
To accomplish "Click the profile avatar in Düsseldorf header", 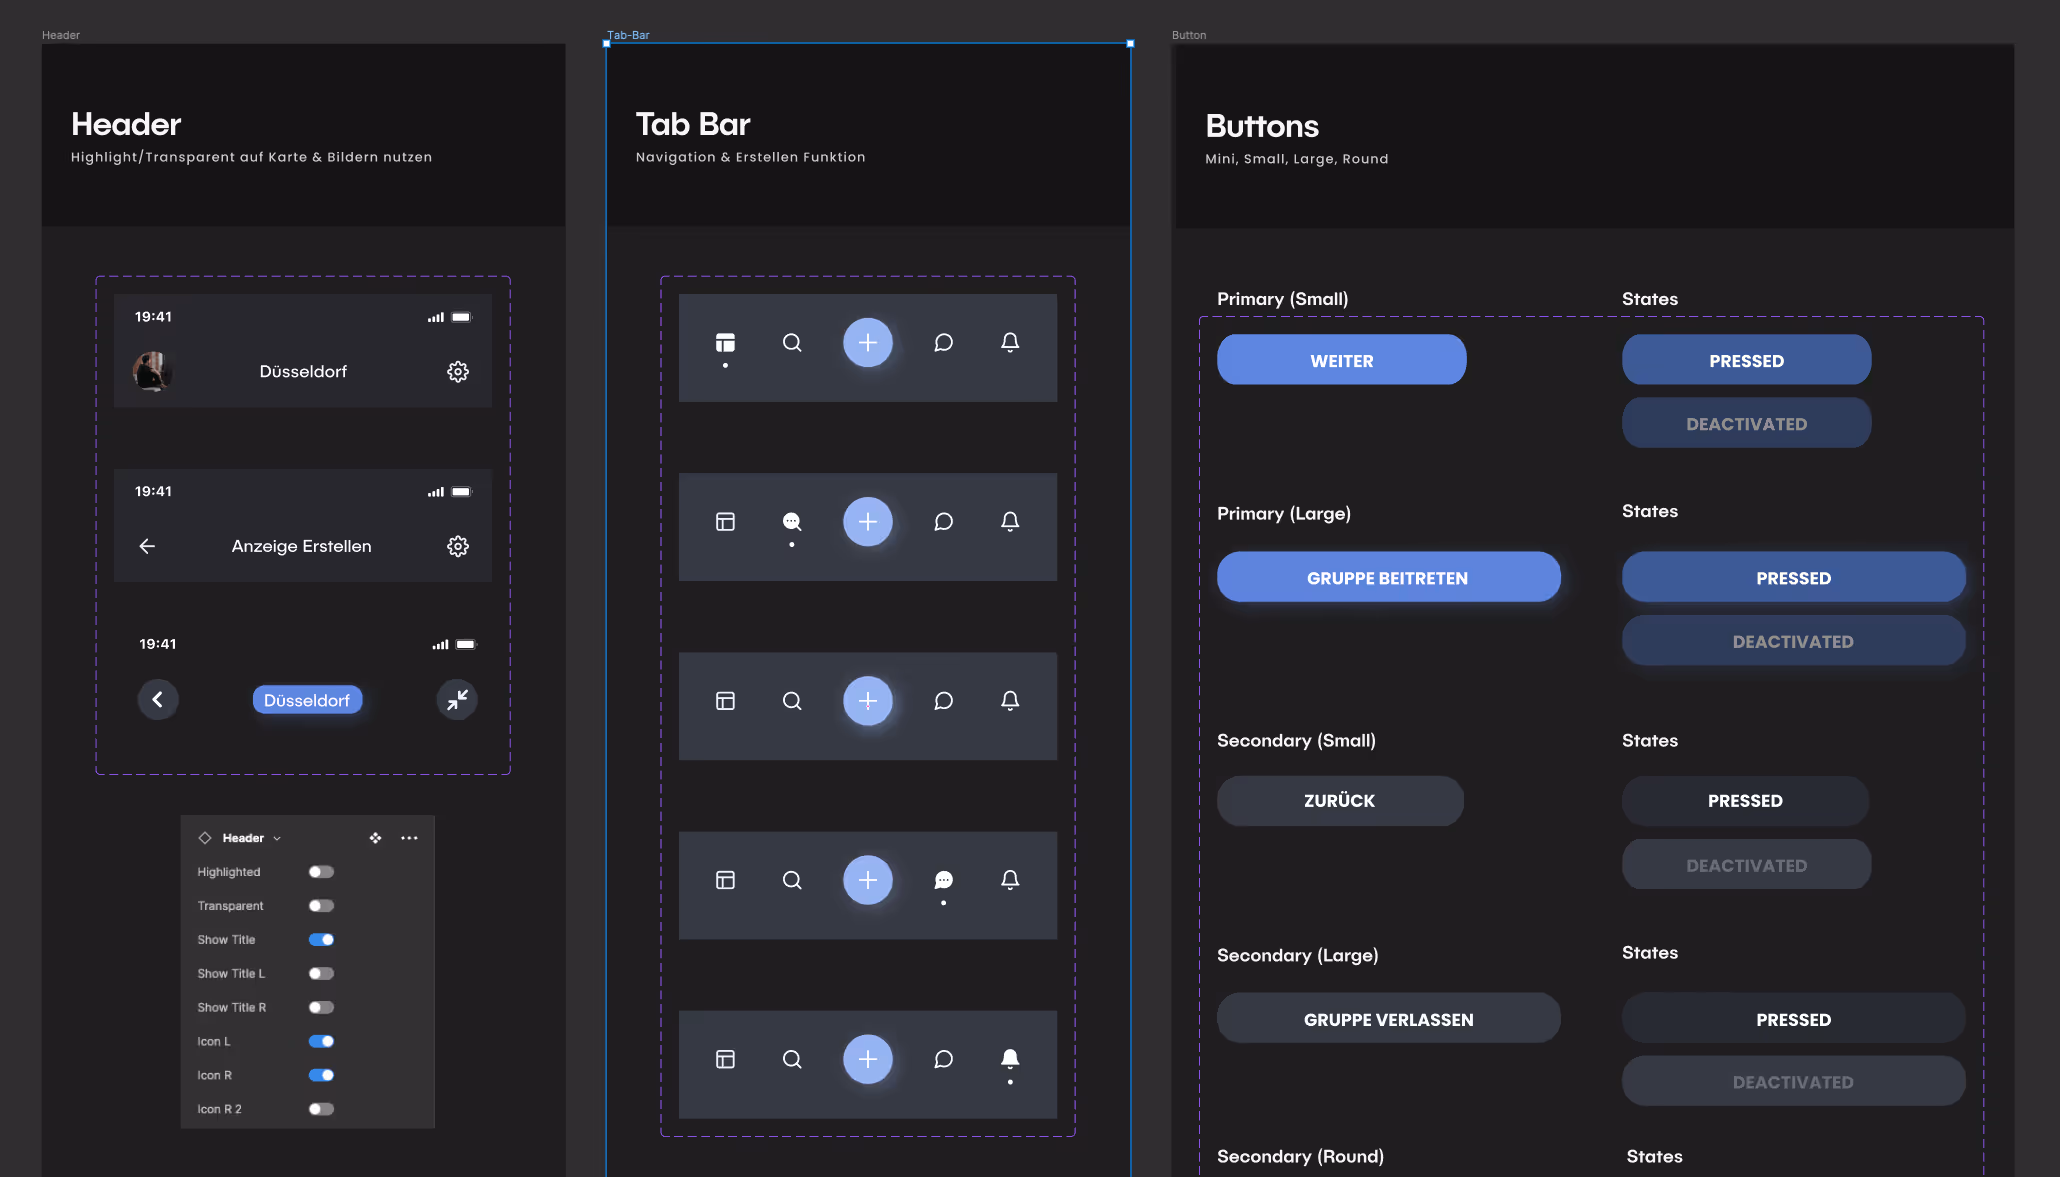I will point(152,371).
